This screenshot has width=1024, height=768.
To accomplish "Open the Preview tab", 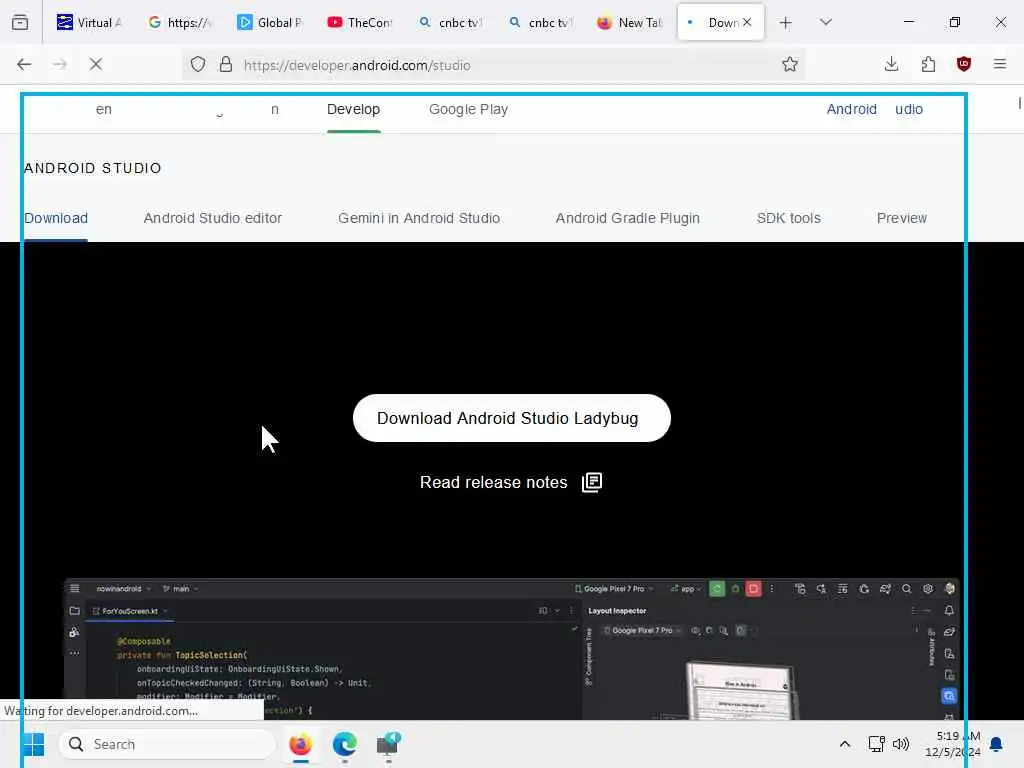I will pos(902,218).
